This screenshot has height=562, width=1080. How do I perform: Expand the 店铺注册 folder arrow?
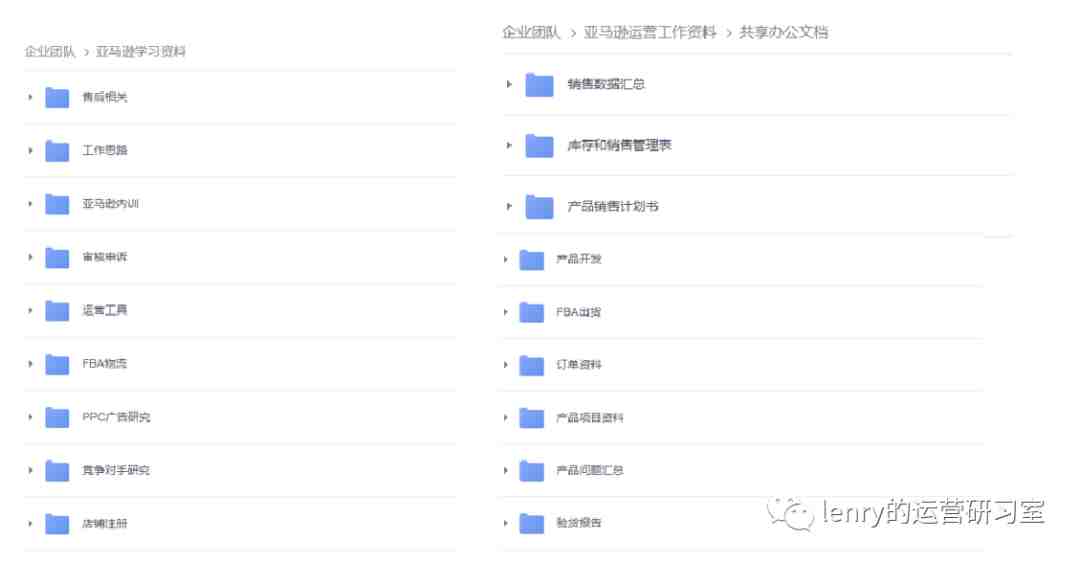(30, 523)
